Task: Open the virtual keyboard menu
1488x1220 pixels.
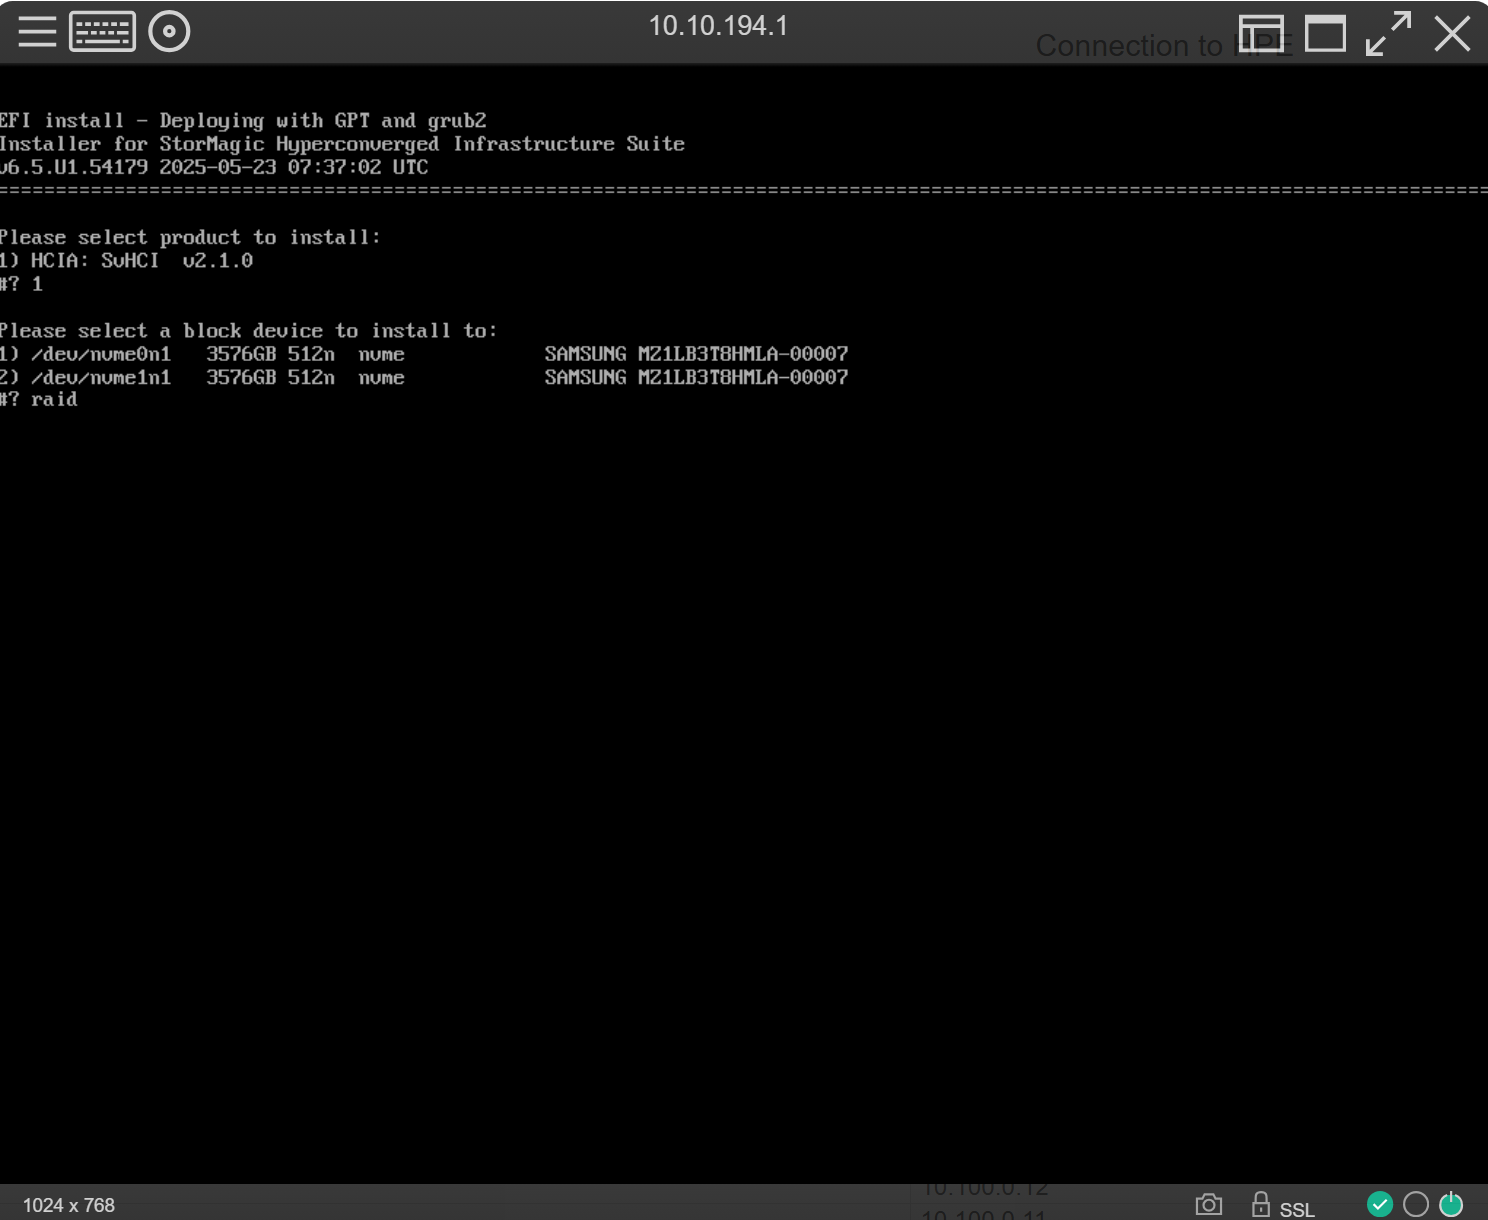Action: [102, 32]
